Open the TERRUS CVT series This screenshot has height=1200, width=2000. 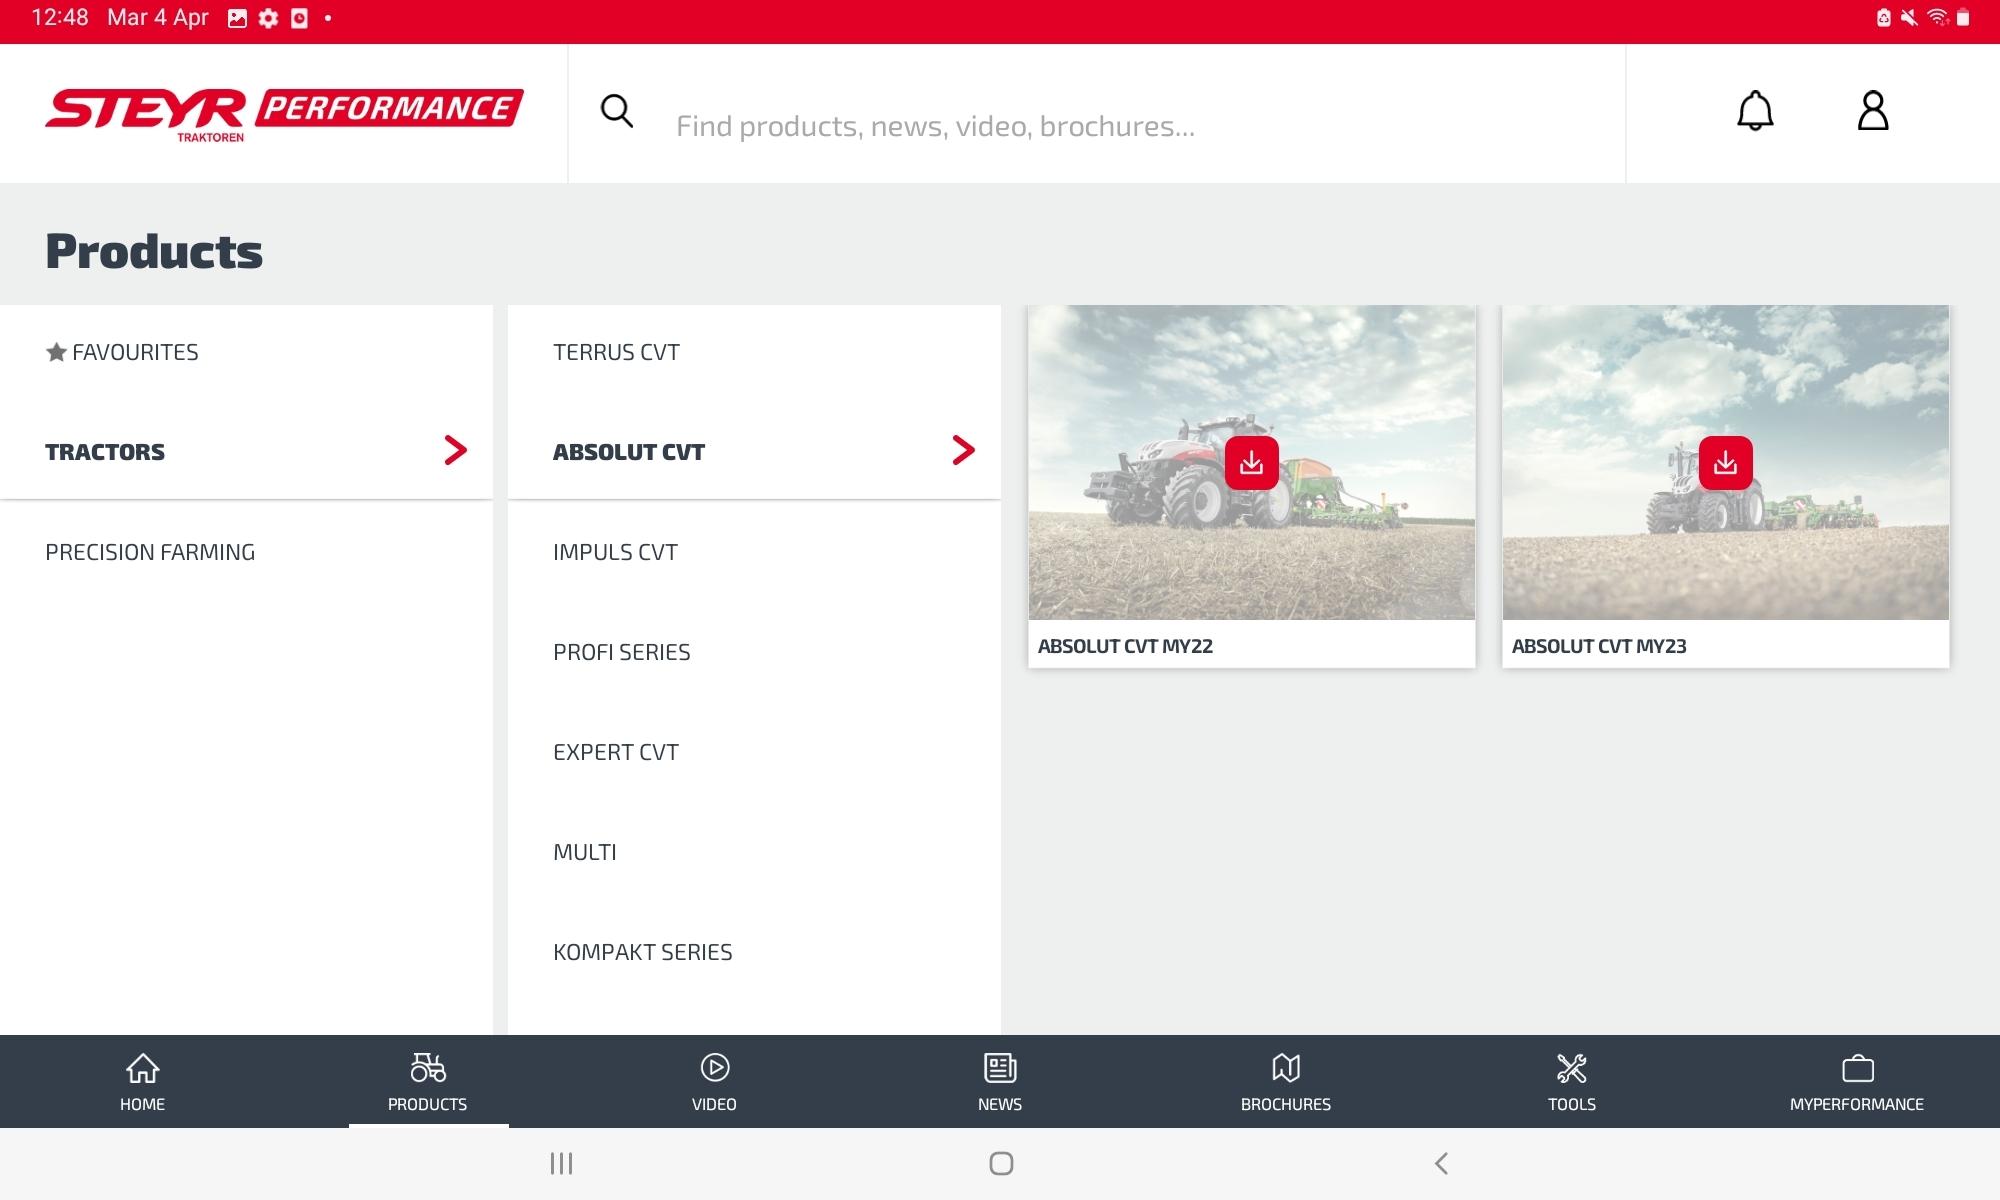coord(754,352)
